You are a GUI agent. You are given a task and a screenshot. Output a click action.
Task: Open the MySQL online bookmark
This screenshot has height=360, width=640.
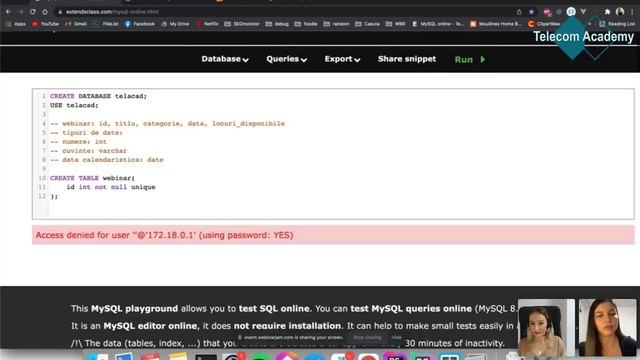point(438,24)
